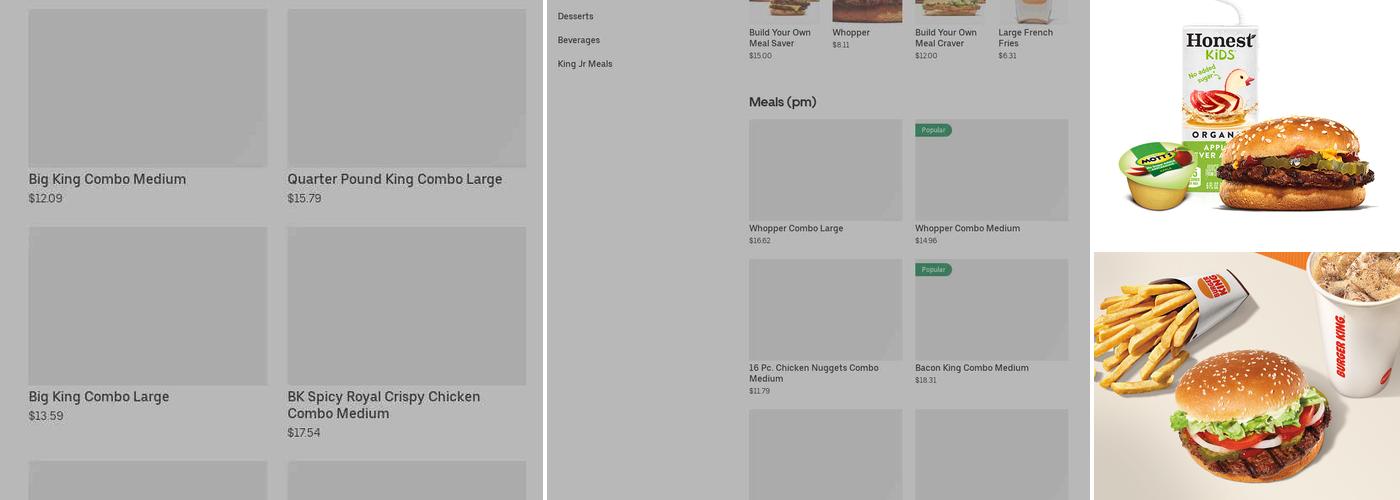Open Whopper Combo Medium item name
The height and width of the screenshot is (500, 1400).
pyautogui.click(x=968, y=228)
